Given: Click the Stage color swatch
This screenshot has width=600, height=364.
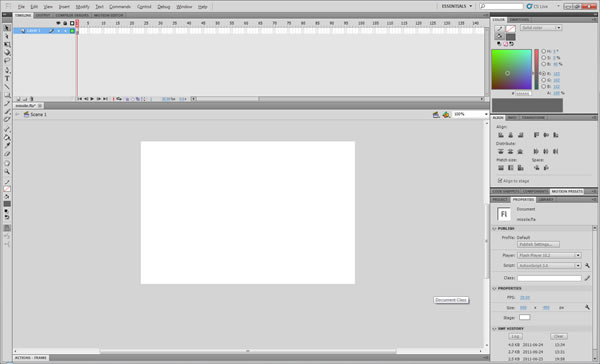Looking at the screenshot, I should point(525,317).
